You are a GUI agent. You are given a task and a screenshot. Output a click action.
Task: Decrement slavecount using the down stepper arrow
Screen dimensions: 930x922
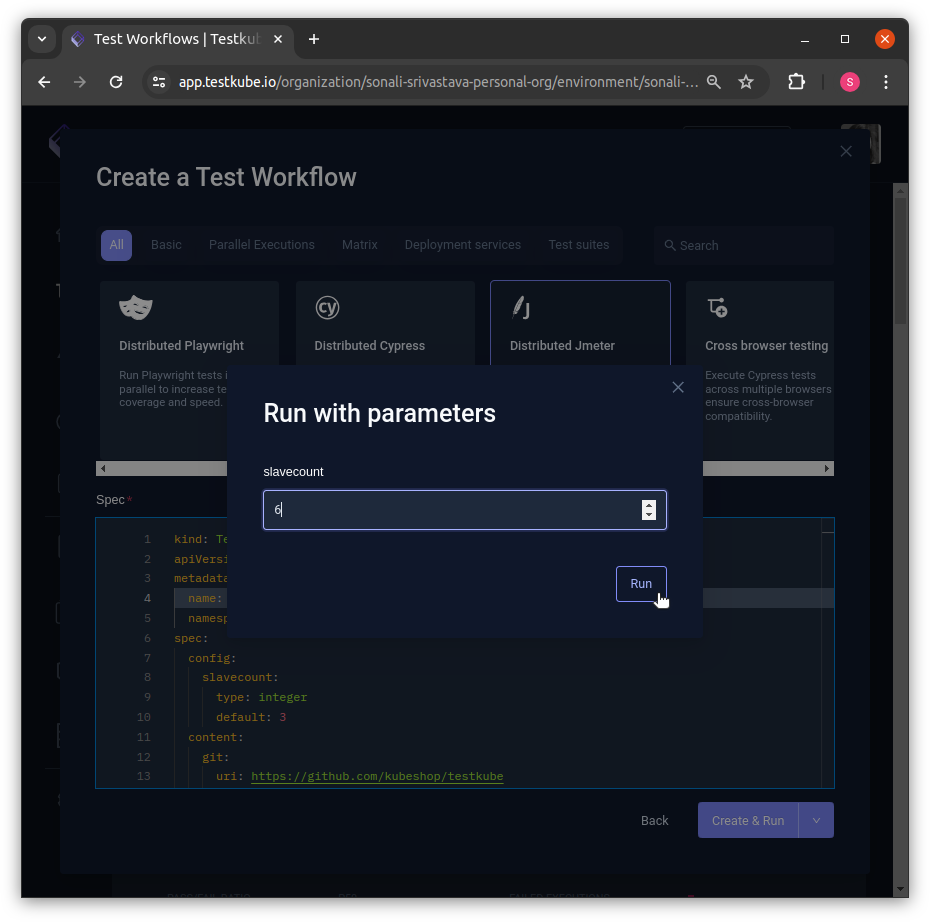(x=649, y=515)
